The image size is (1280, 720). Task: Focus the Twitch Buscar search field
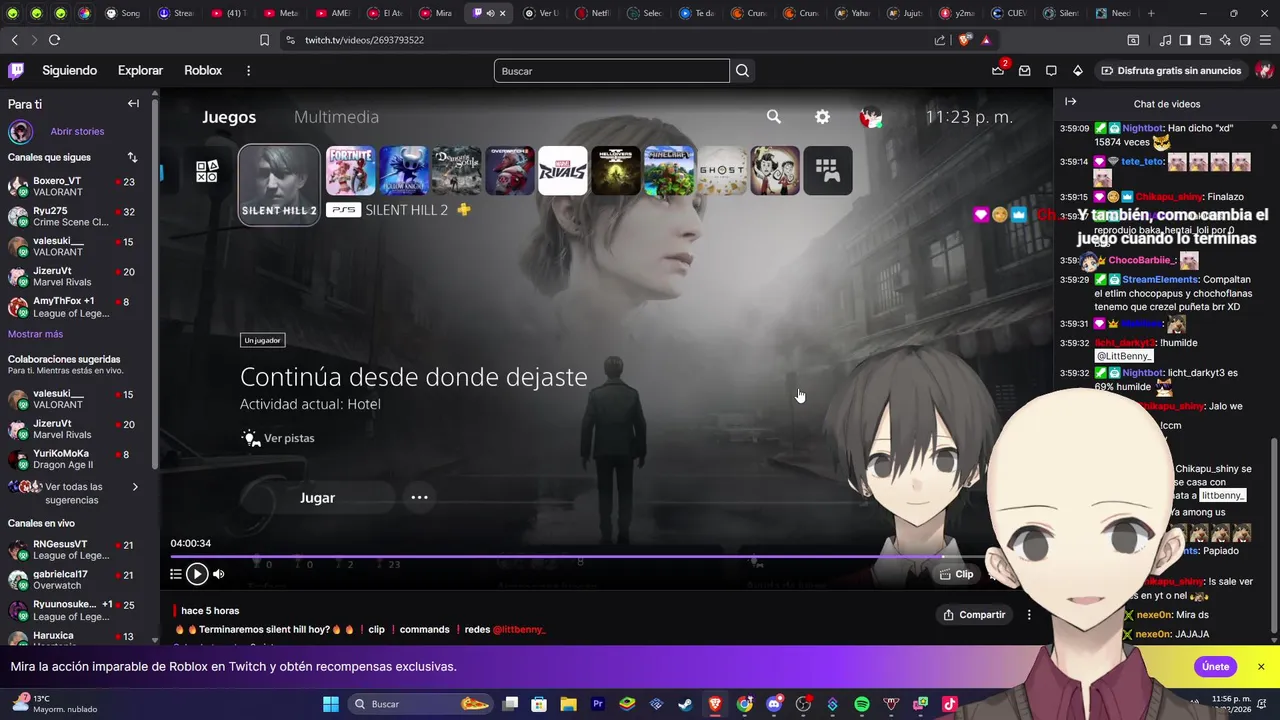pos(611,71)
